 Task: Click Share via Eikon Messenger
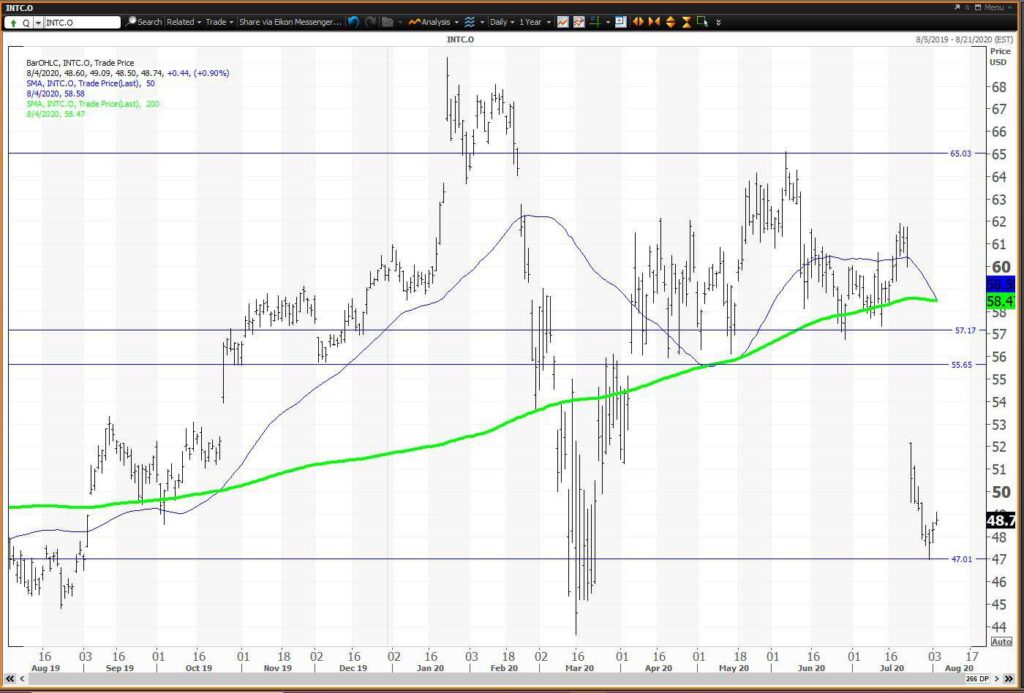coord(290,22)
